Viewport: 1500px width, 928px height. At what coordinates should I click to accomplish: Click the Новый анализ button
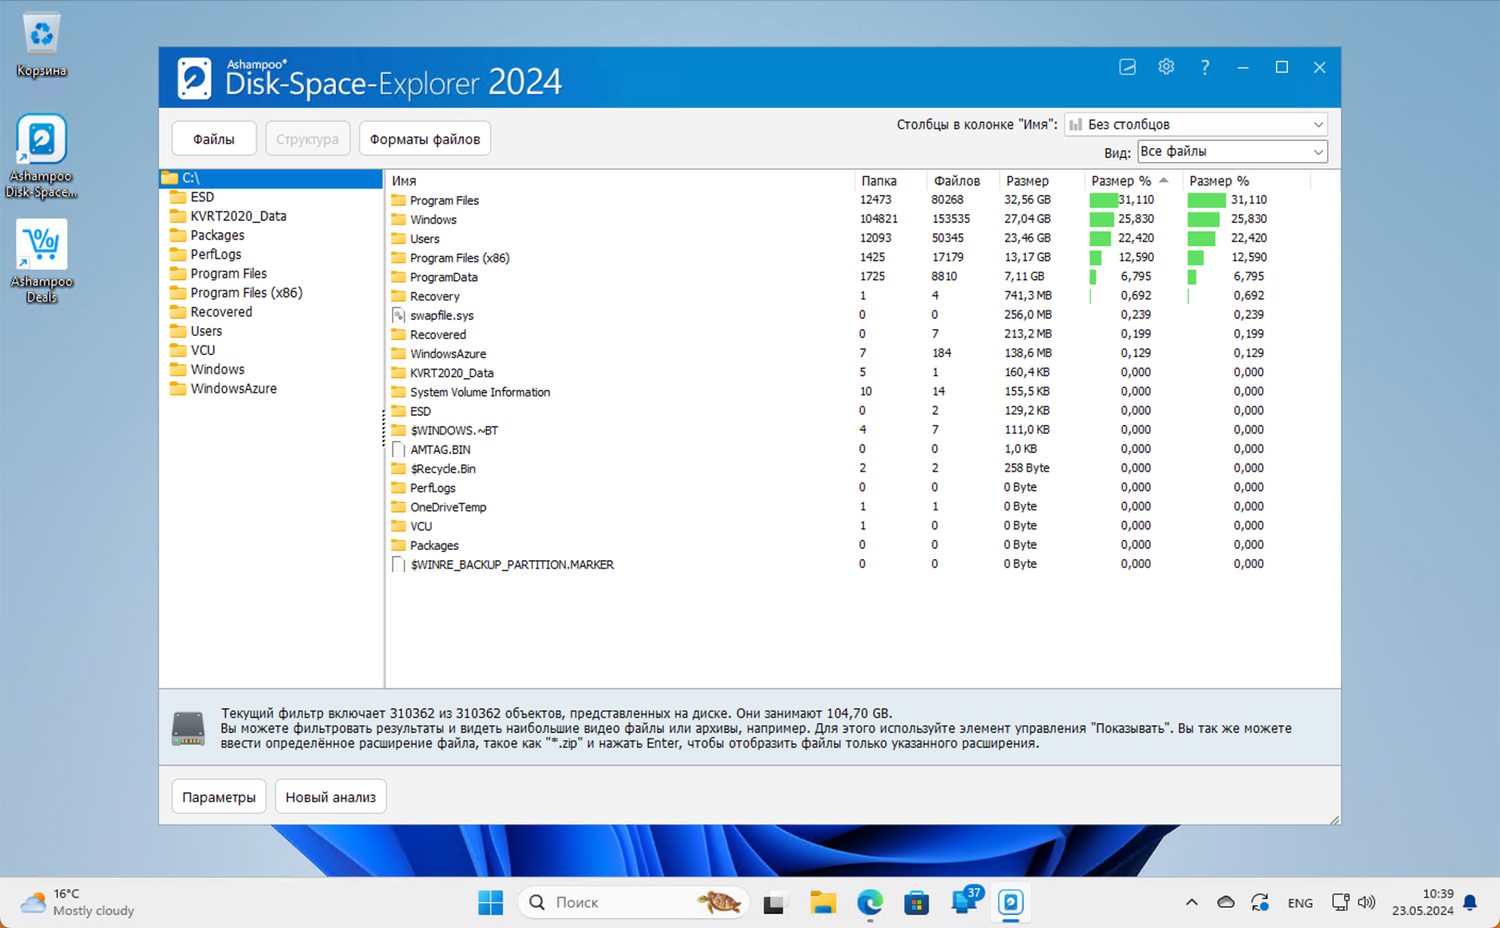[x=331, y=797]
